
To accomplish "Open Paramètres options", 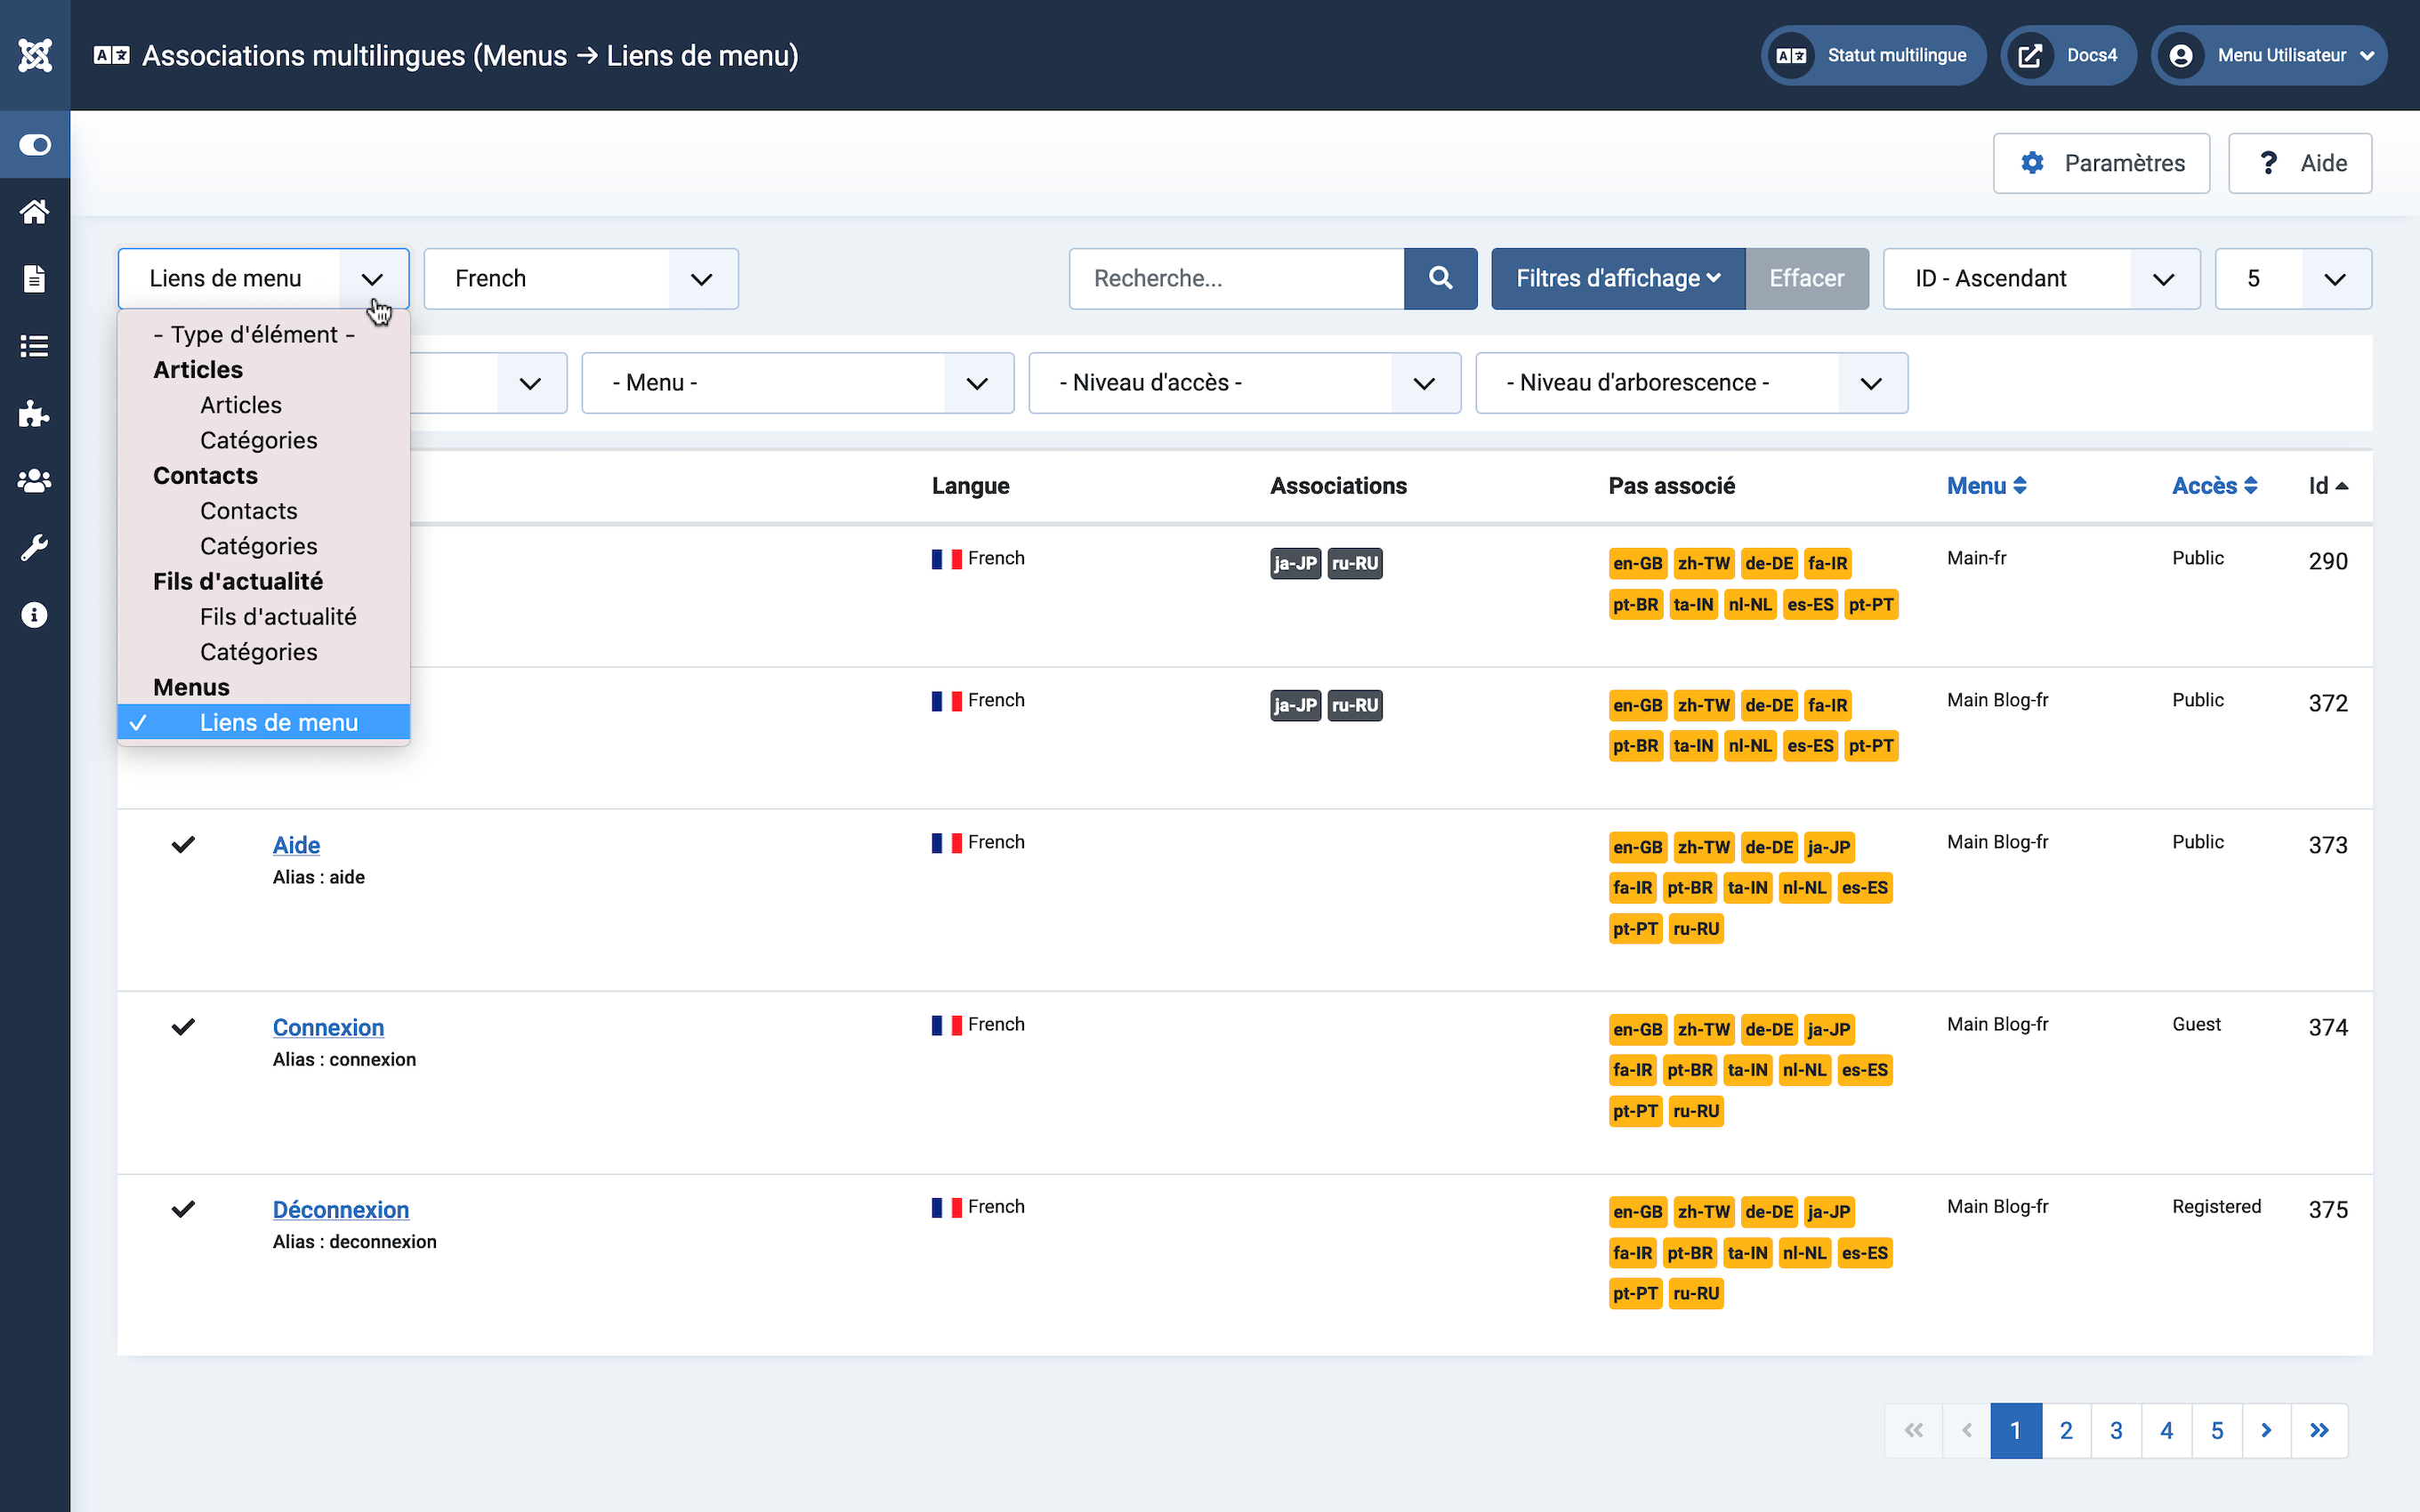I will (x=2101, y=163).
